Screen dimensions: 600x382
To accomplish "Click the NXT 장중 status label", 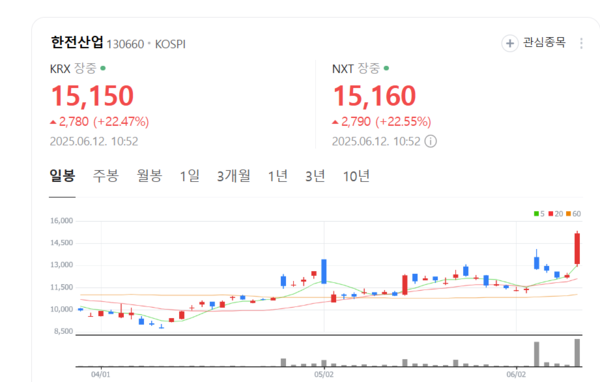I will [x=368, y=69].
